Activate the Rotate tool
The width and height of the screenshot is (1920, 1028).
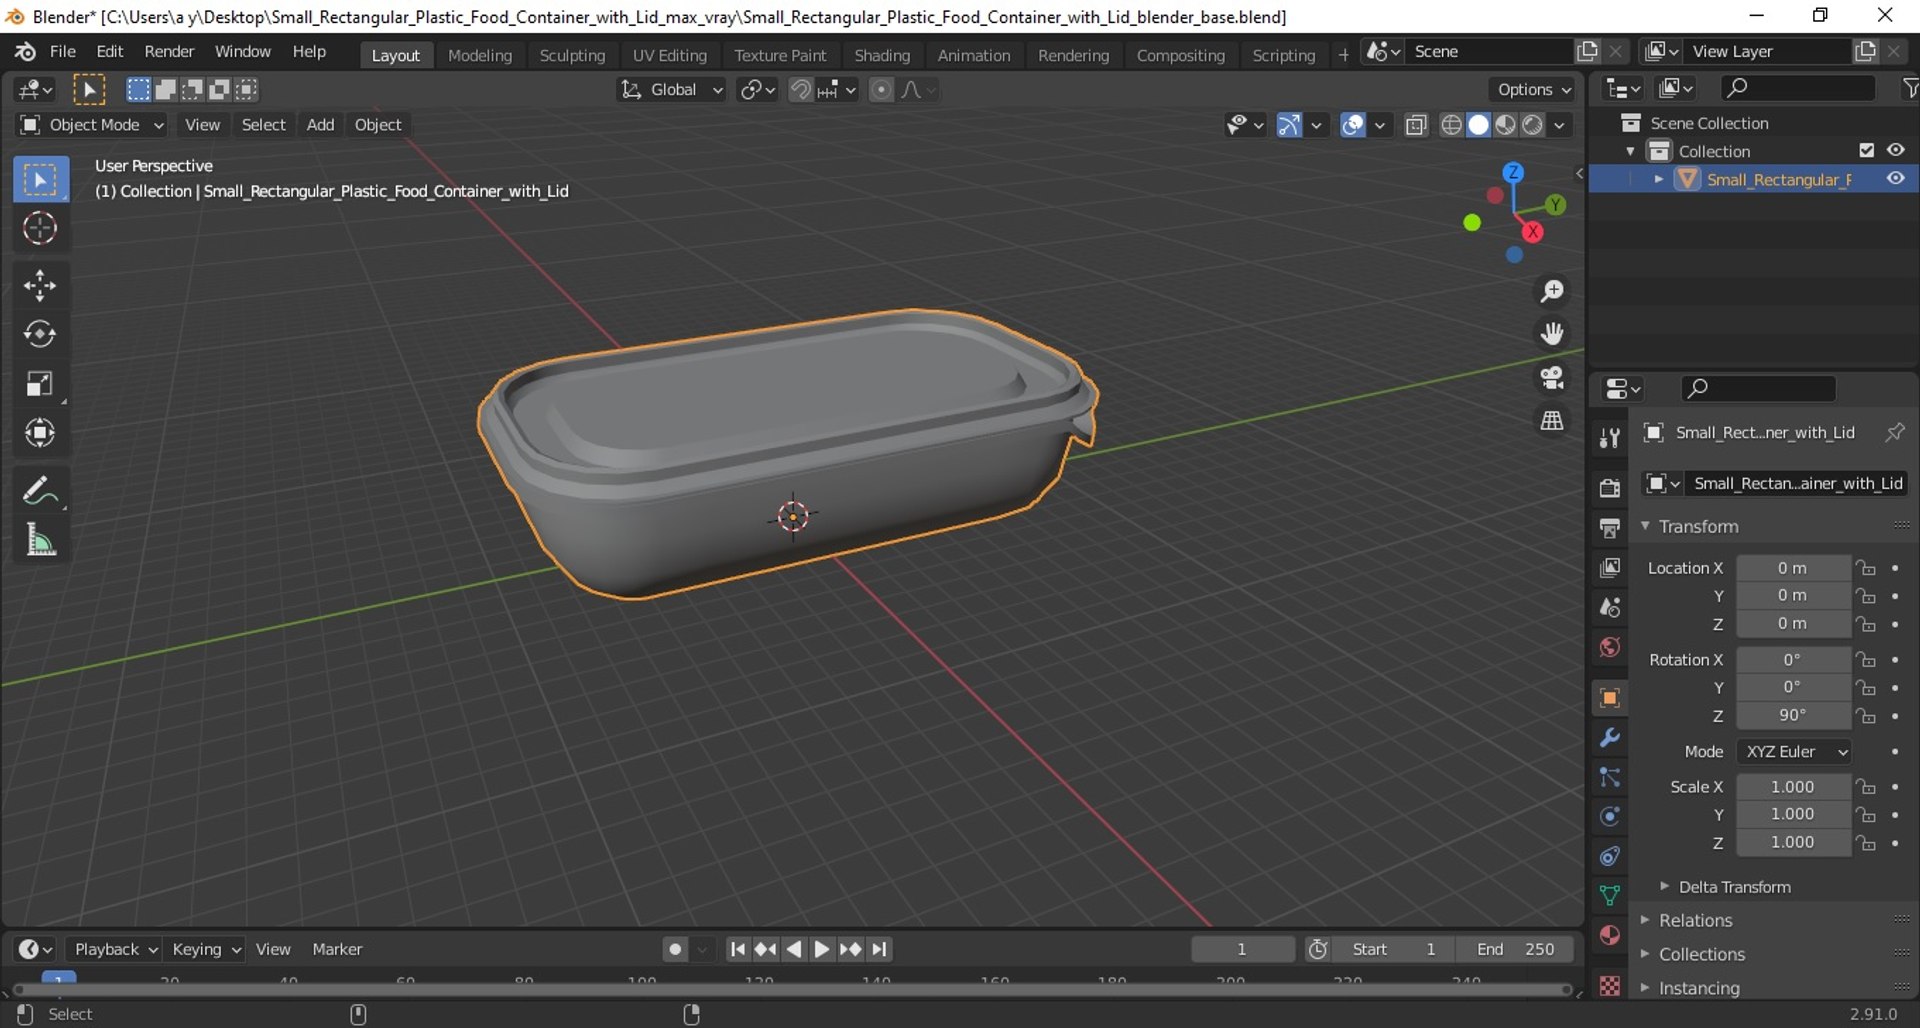(40, 334)
